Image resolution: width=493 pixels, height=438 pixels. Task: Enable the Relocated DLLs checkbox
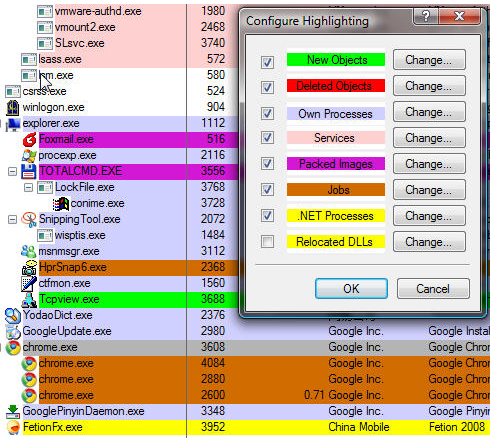tap(267, 242)
